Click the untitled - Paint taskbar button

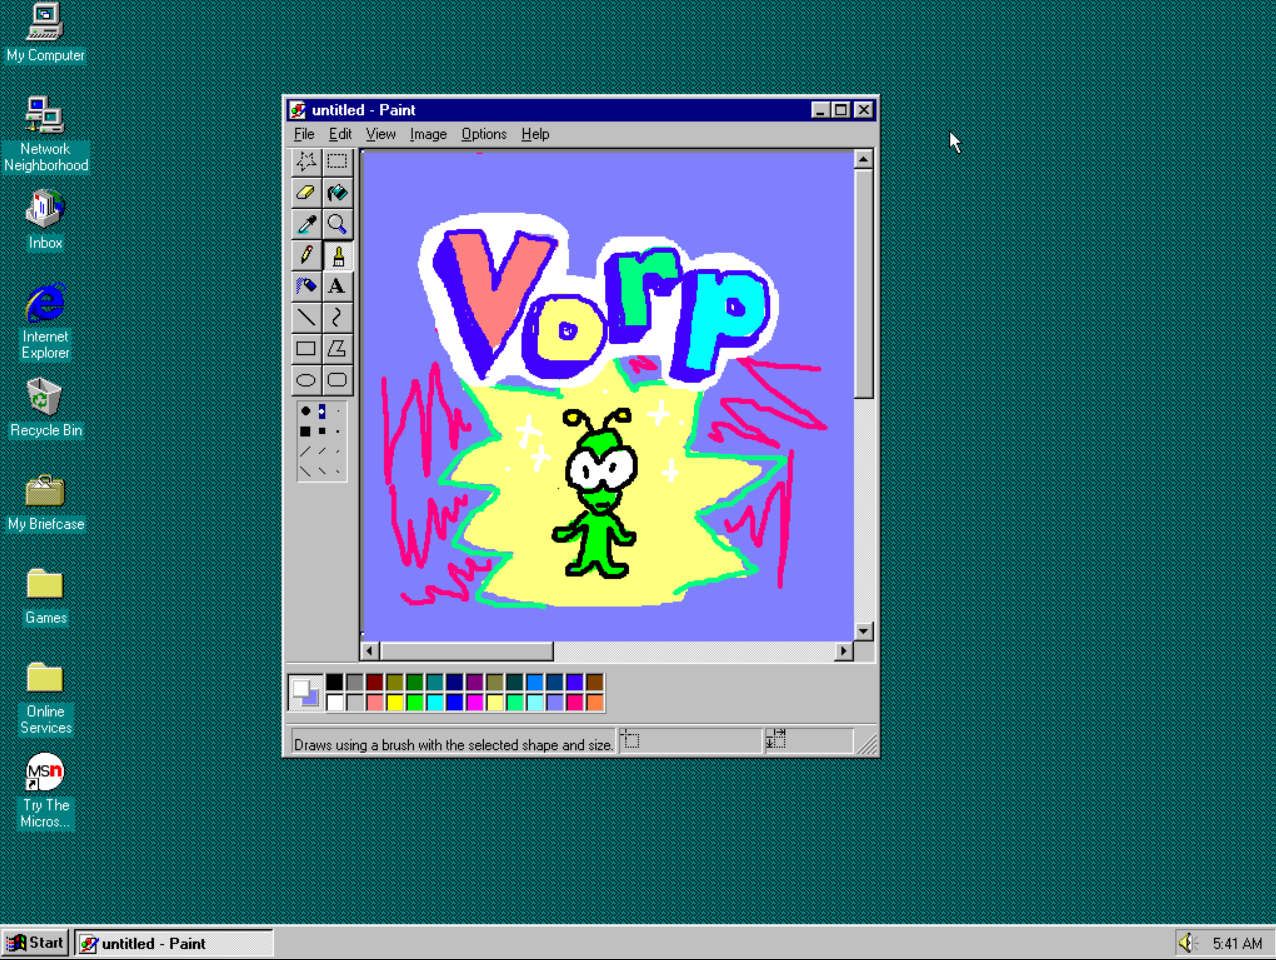(174, 943)
